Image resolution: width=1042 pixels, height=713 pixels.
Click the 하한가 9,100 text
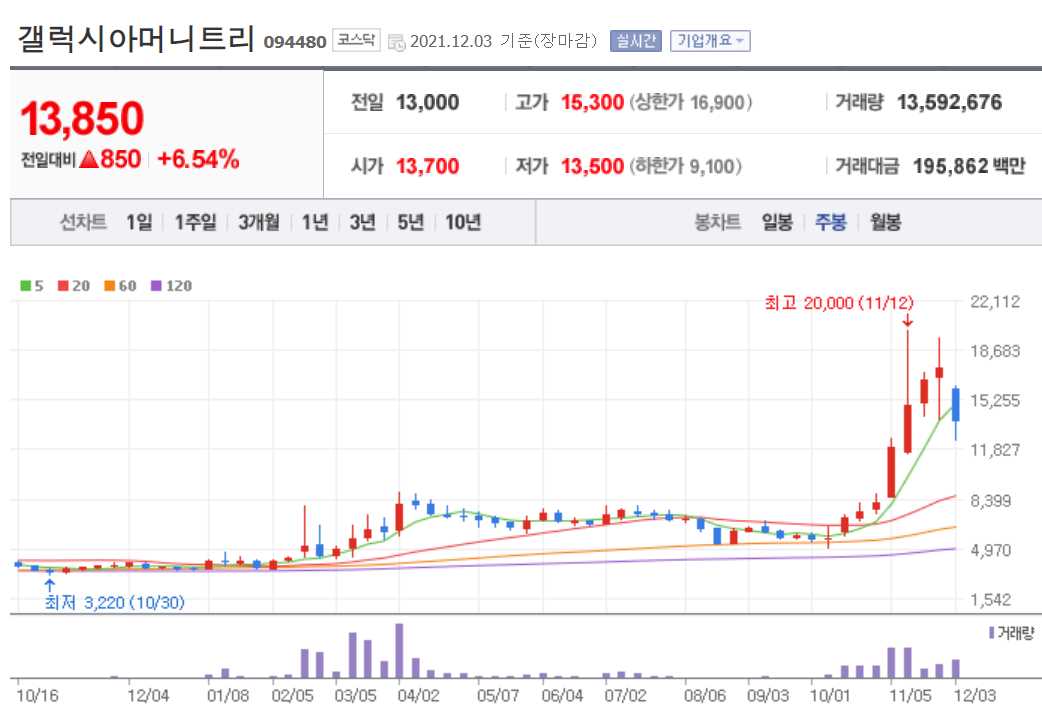(x=685, y=165)
